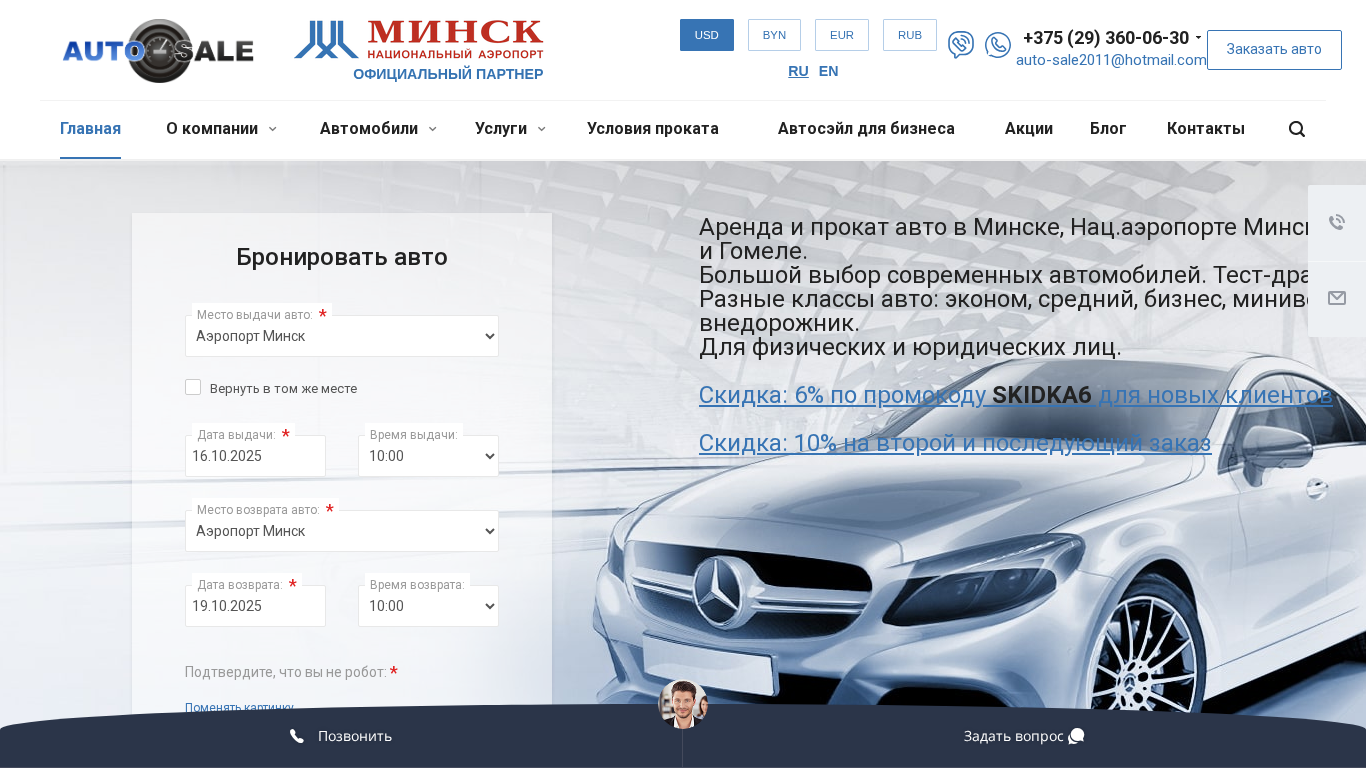This screenshot has width=1366, height=768.
Task: Click phone number +375 (29) 360-06-30
Action: tap(1106, 38)
